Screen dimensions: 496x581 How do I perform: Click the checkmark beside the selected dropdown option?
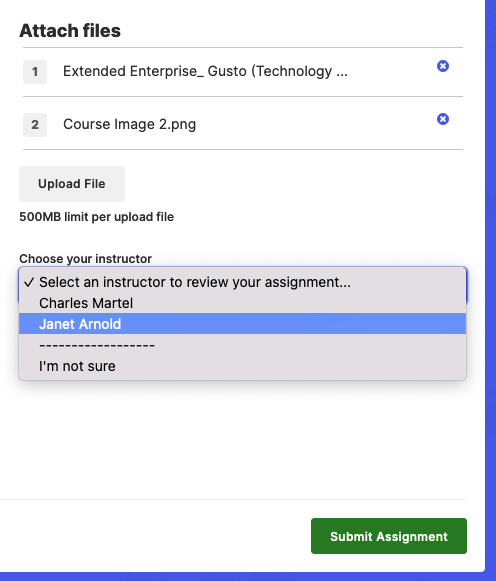tap(29, 283)
